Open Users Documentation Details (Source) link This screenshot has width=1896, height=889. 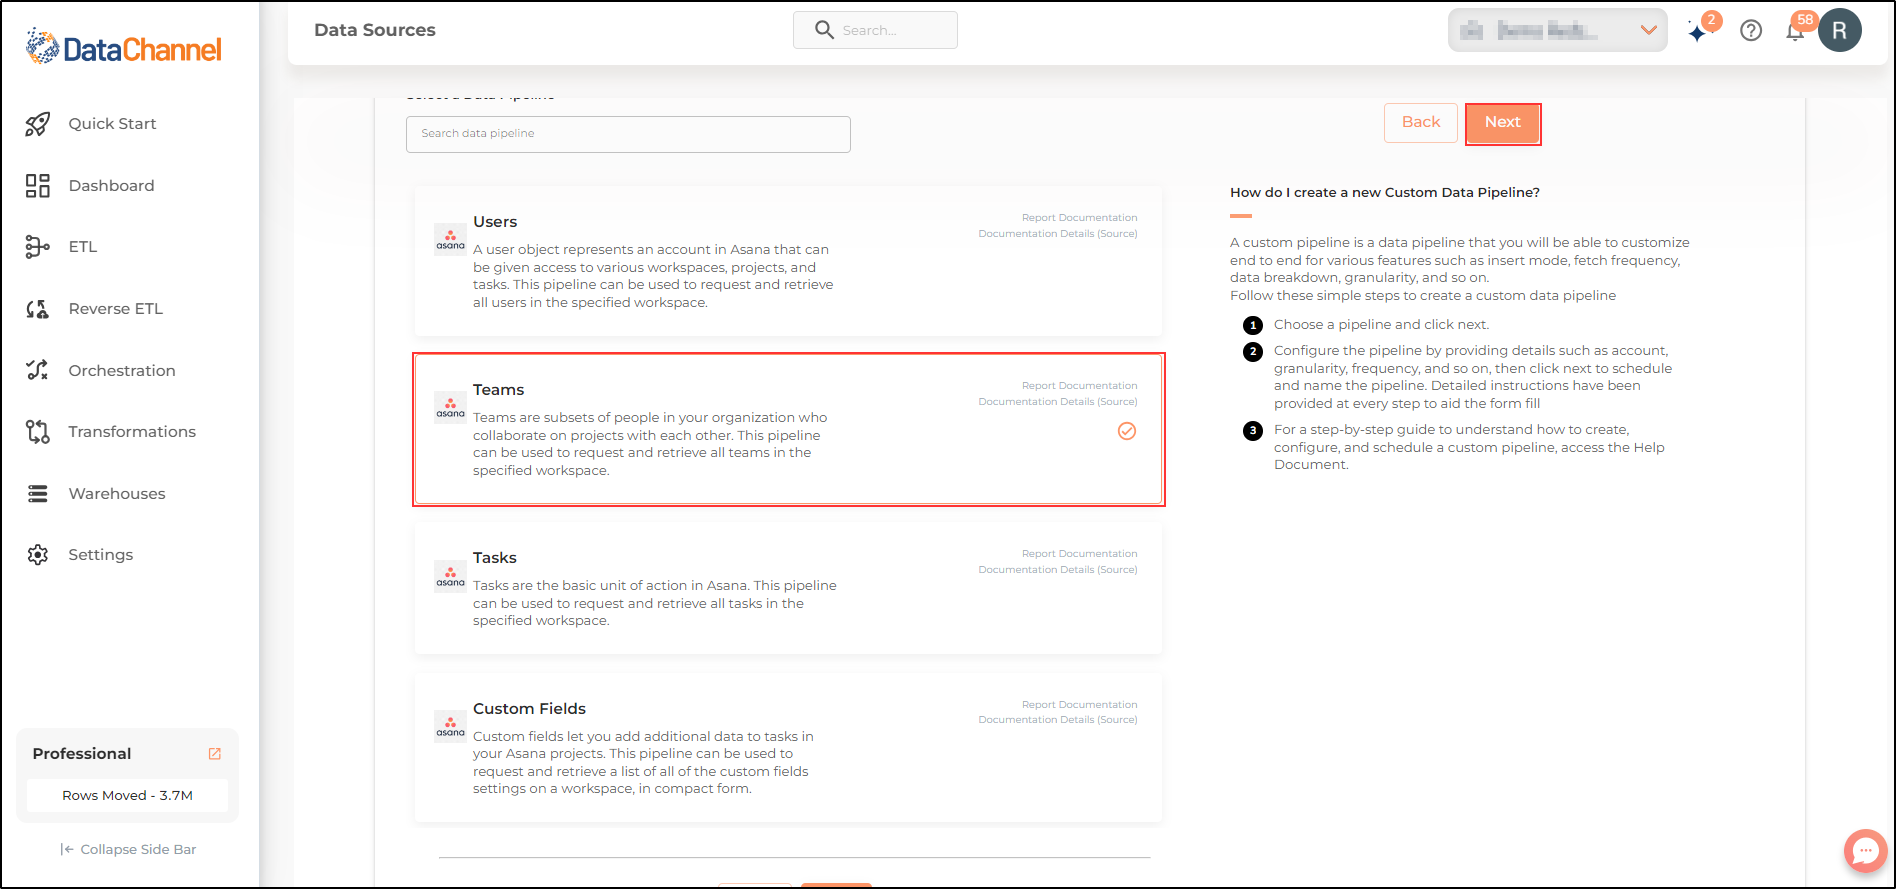click(1058, 234)
